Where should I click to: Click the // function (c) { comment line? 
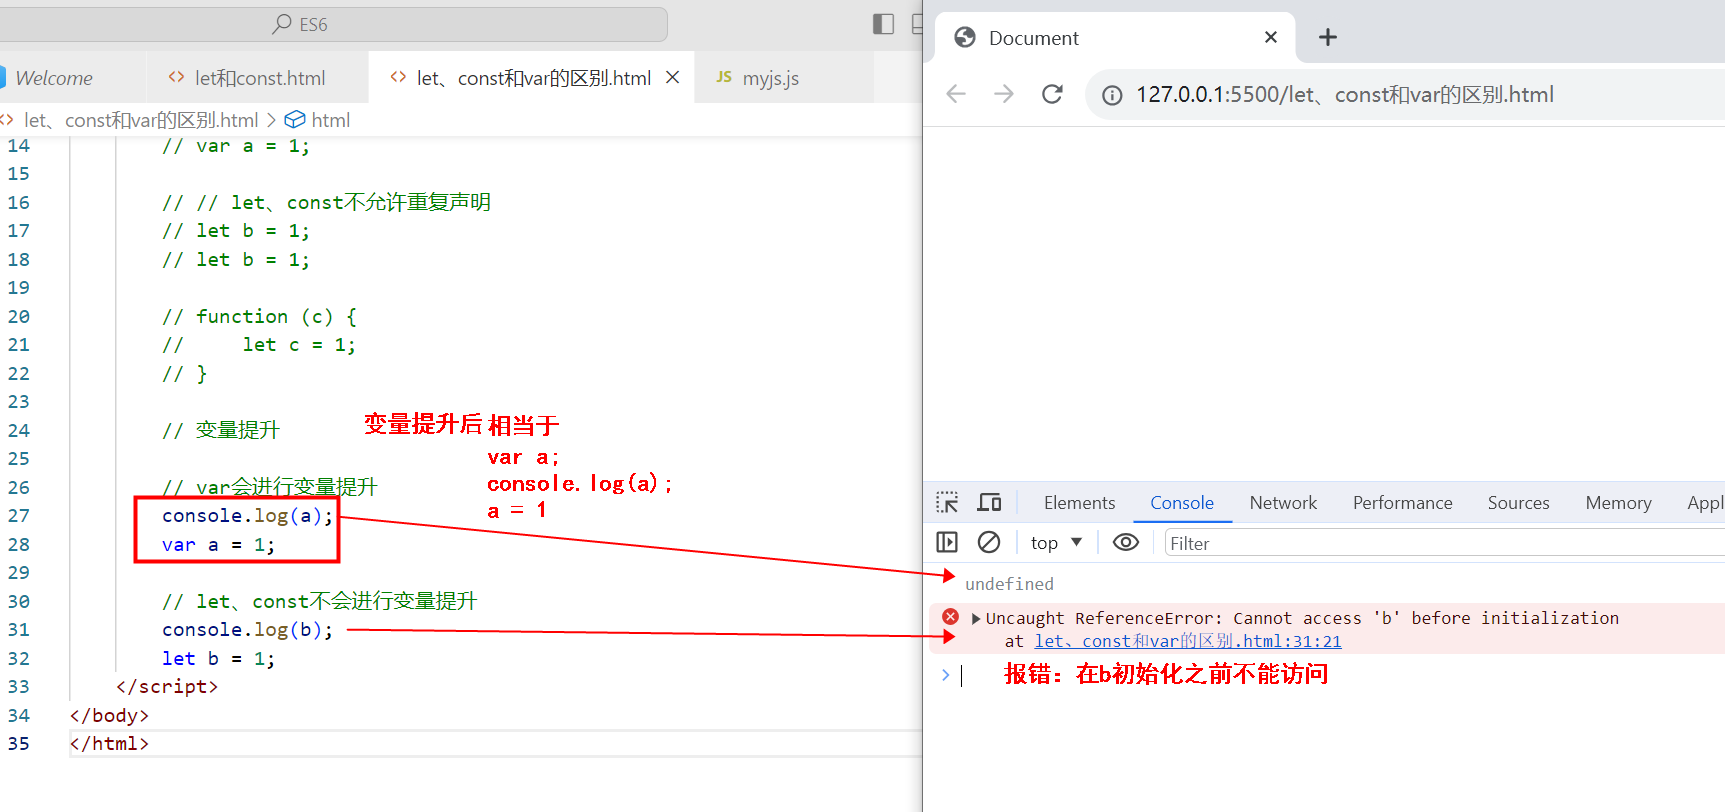[259, 317]
